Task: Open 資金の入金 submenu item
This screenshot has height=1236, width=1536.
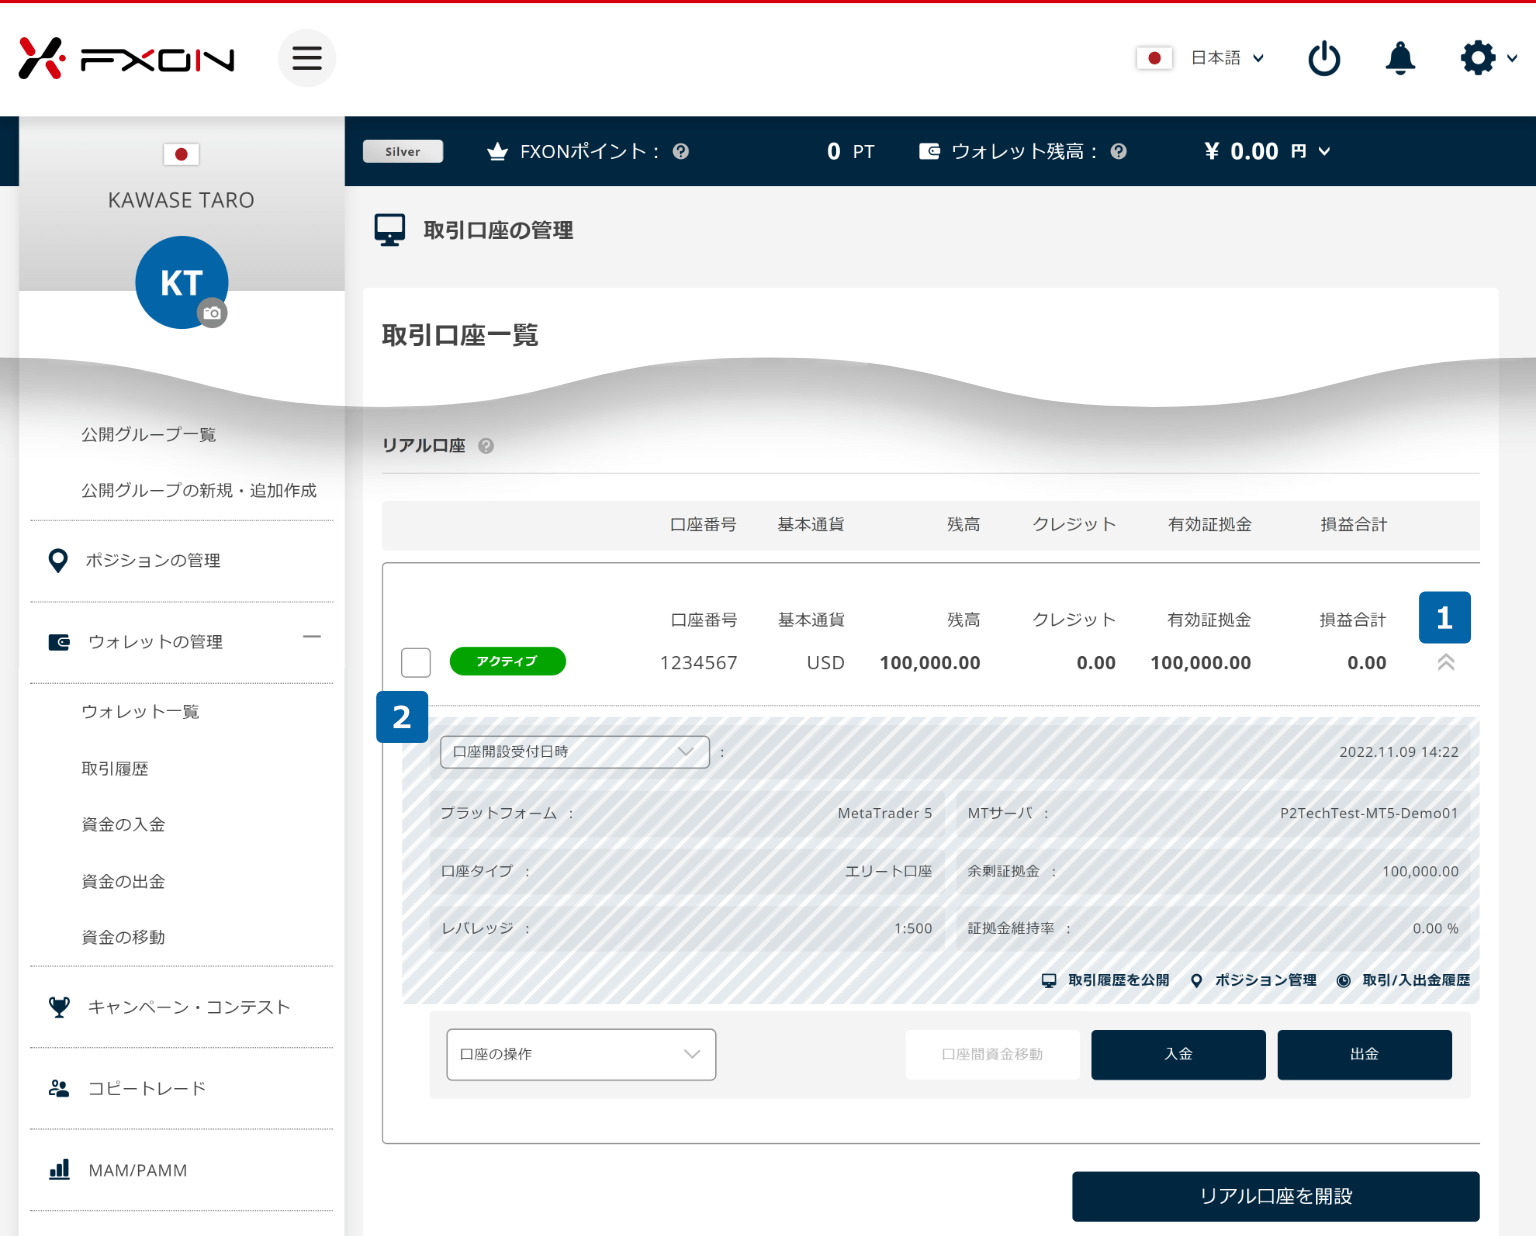Action: 123,824
